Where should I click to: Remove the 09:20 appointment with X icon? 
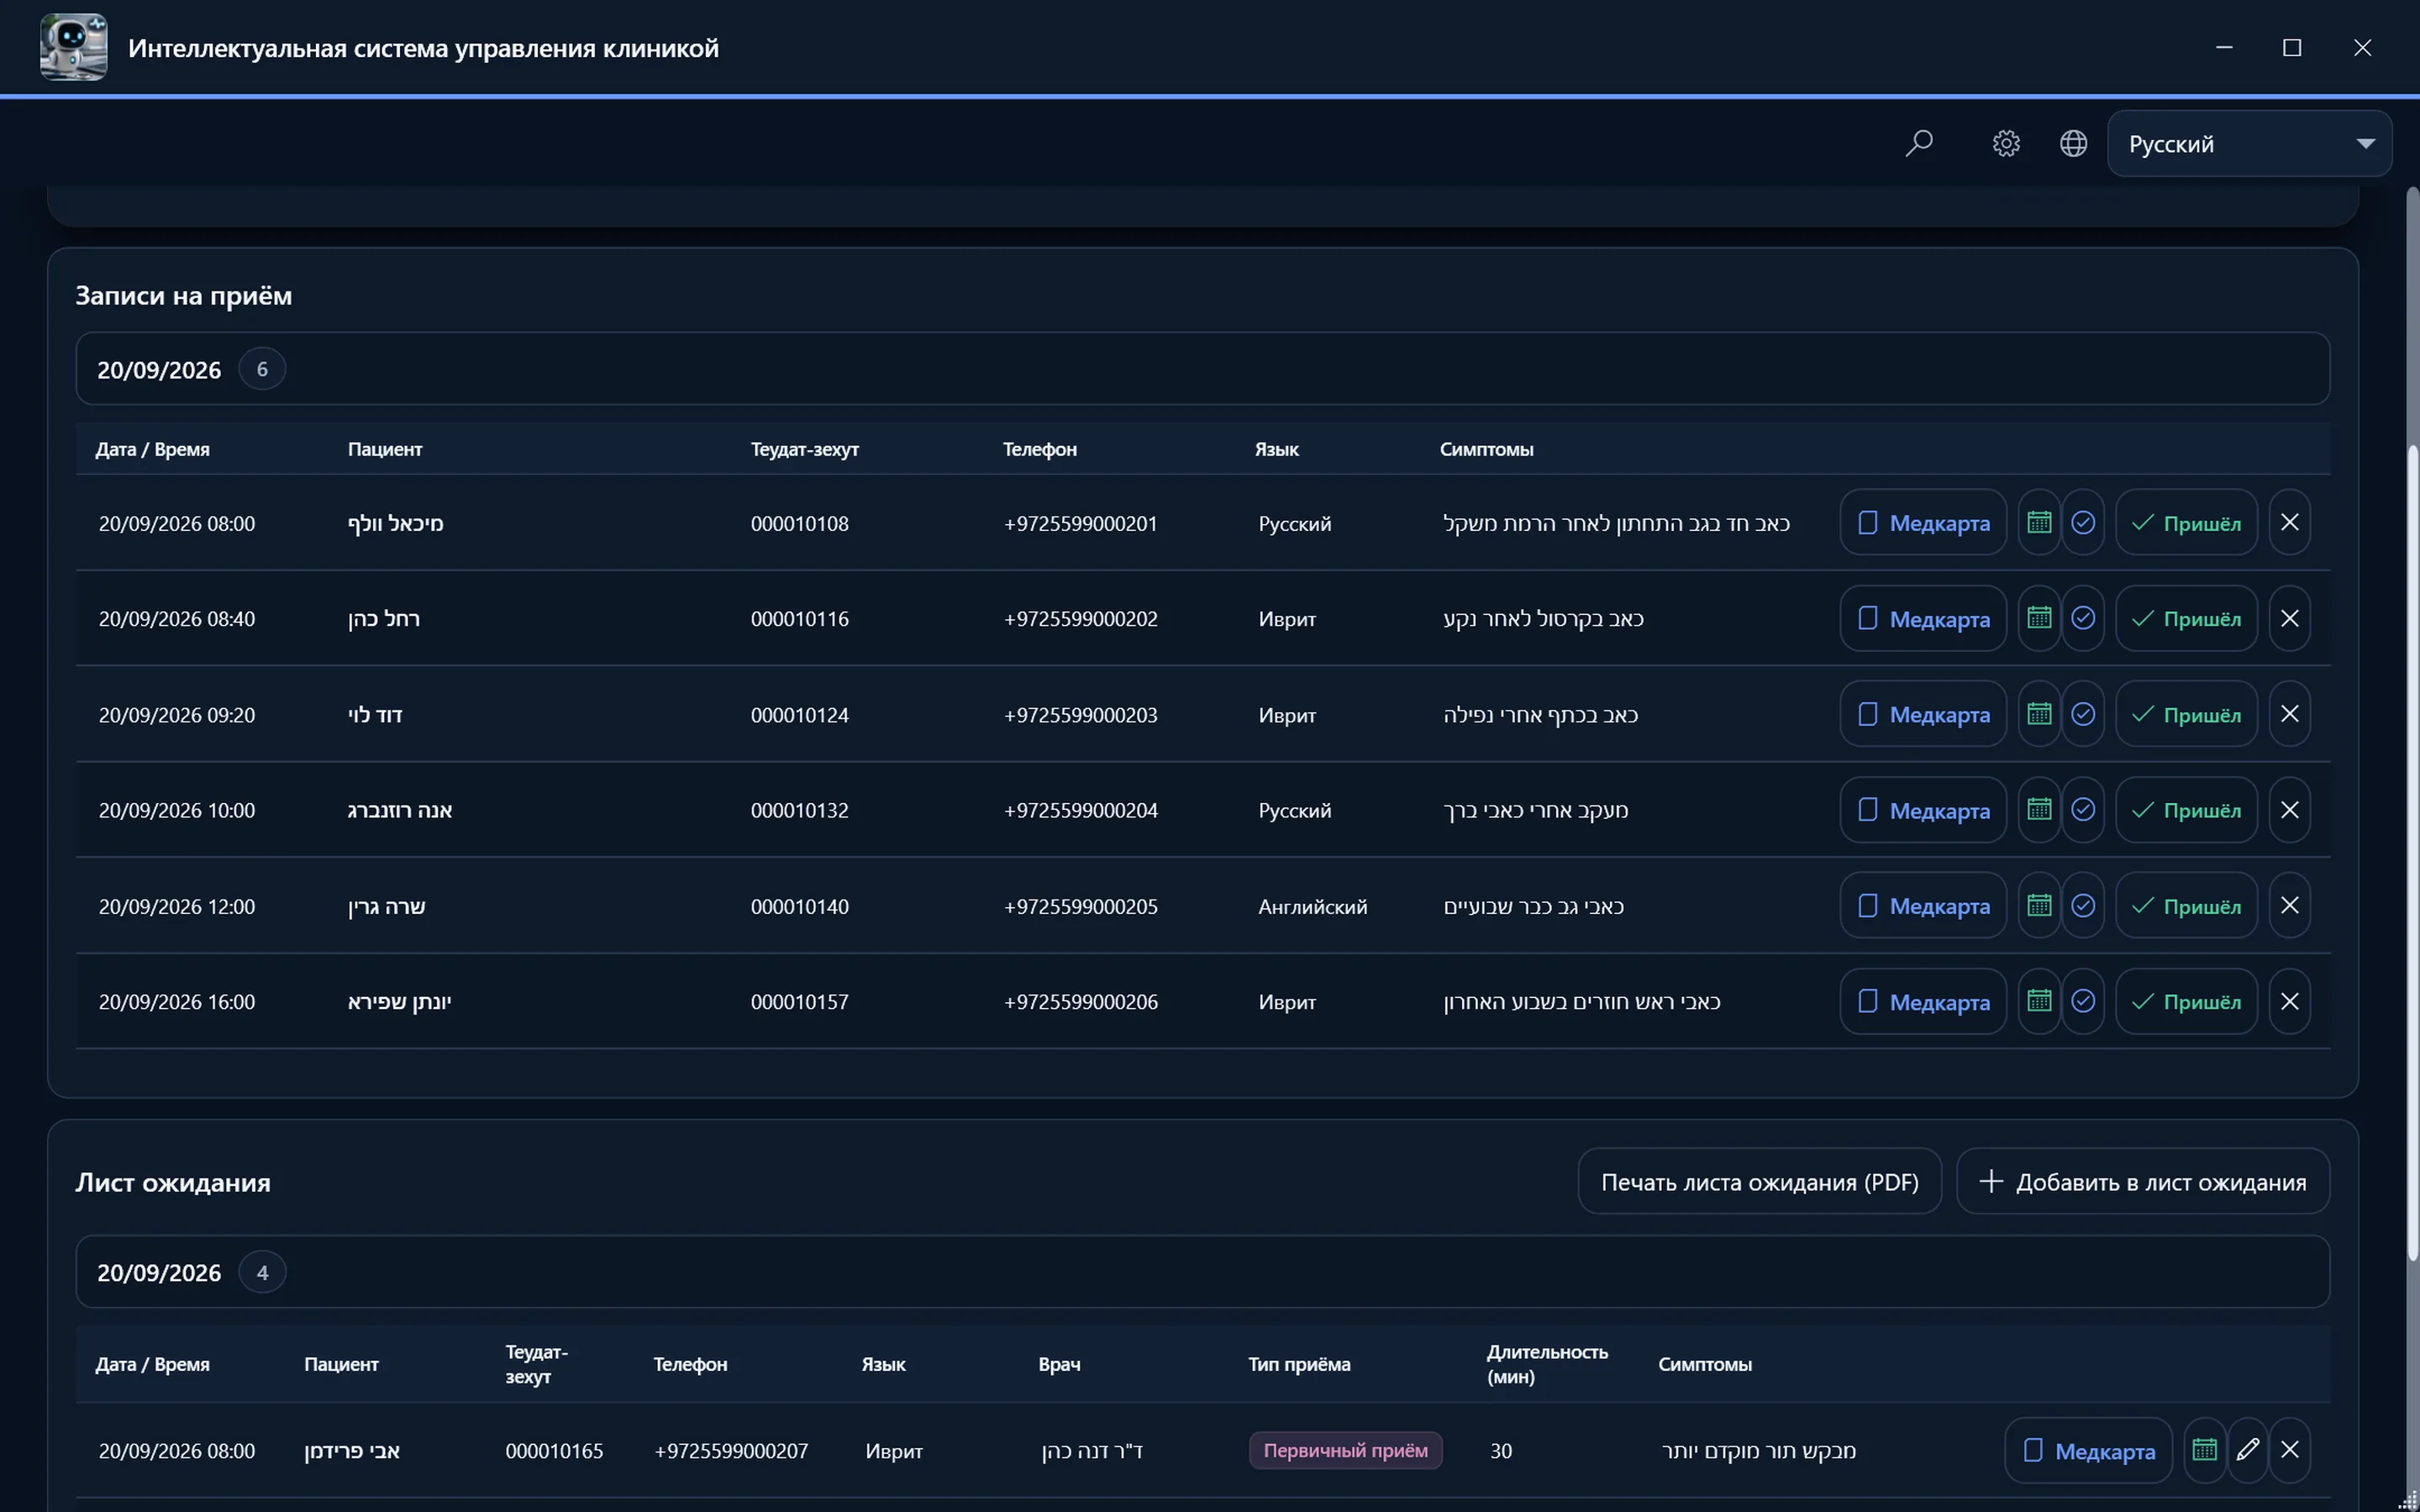pos(2290,714)
